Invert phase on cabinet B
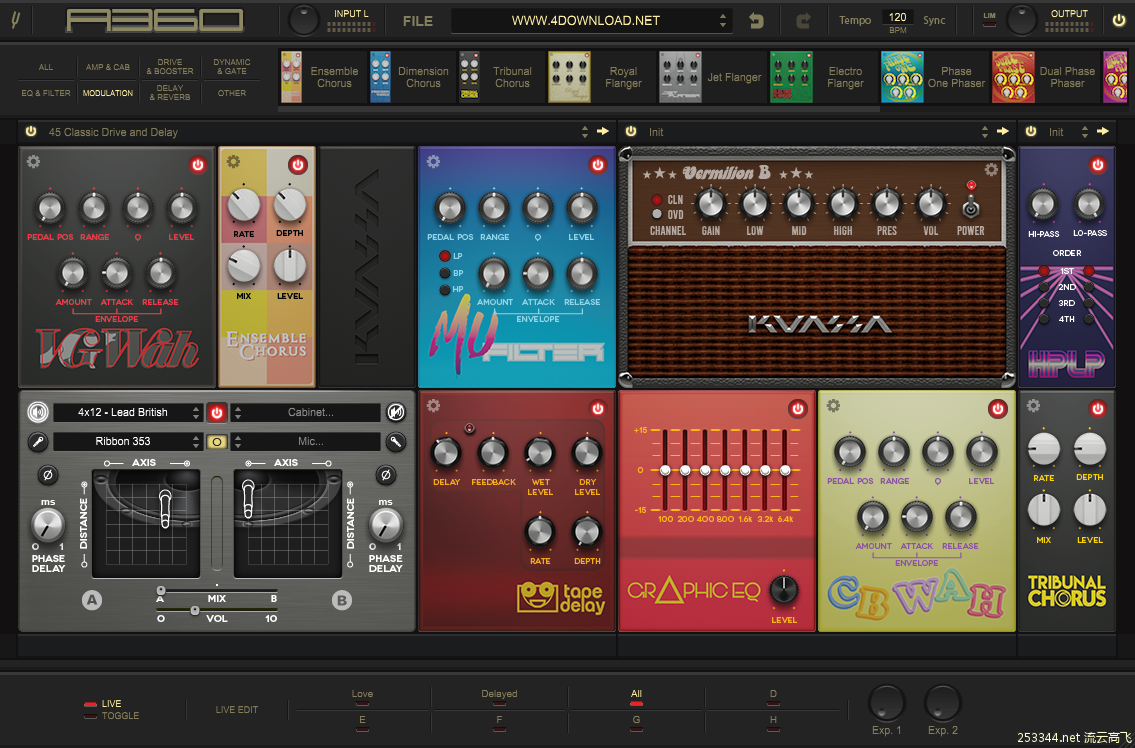 pos(386,475)
